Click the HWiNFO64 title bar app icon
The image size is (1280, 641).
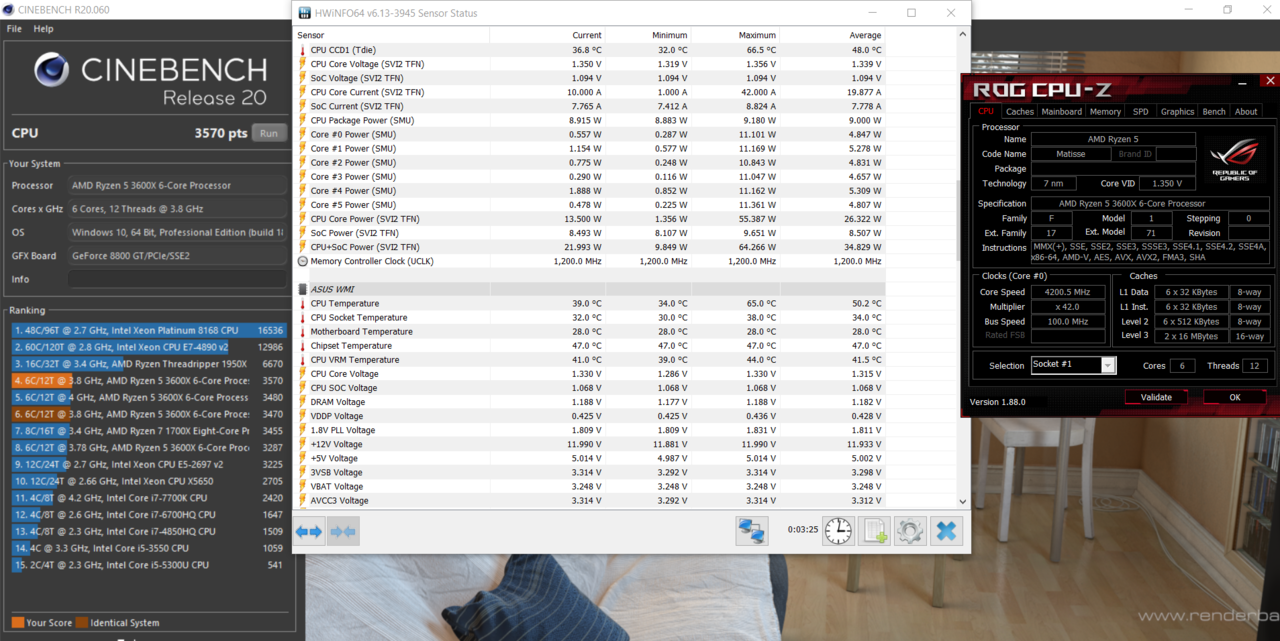click(x=305, y=13)
